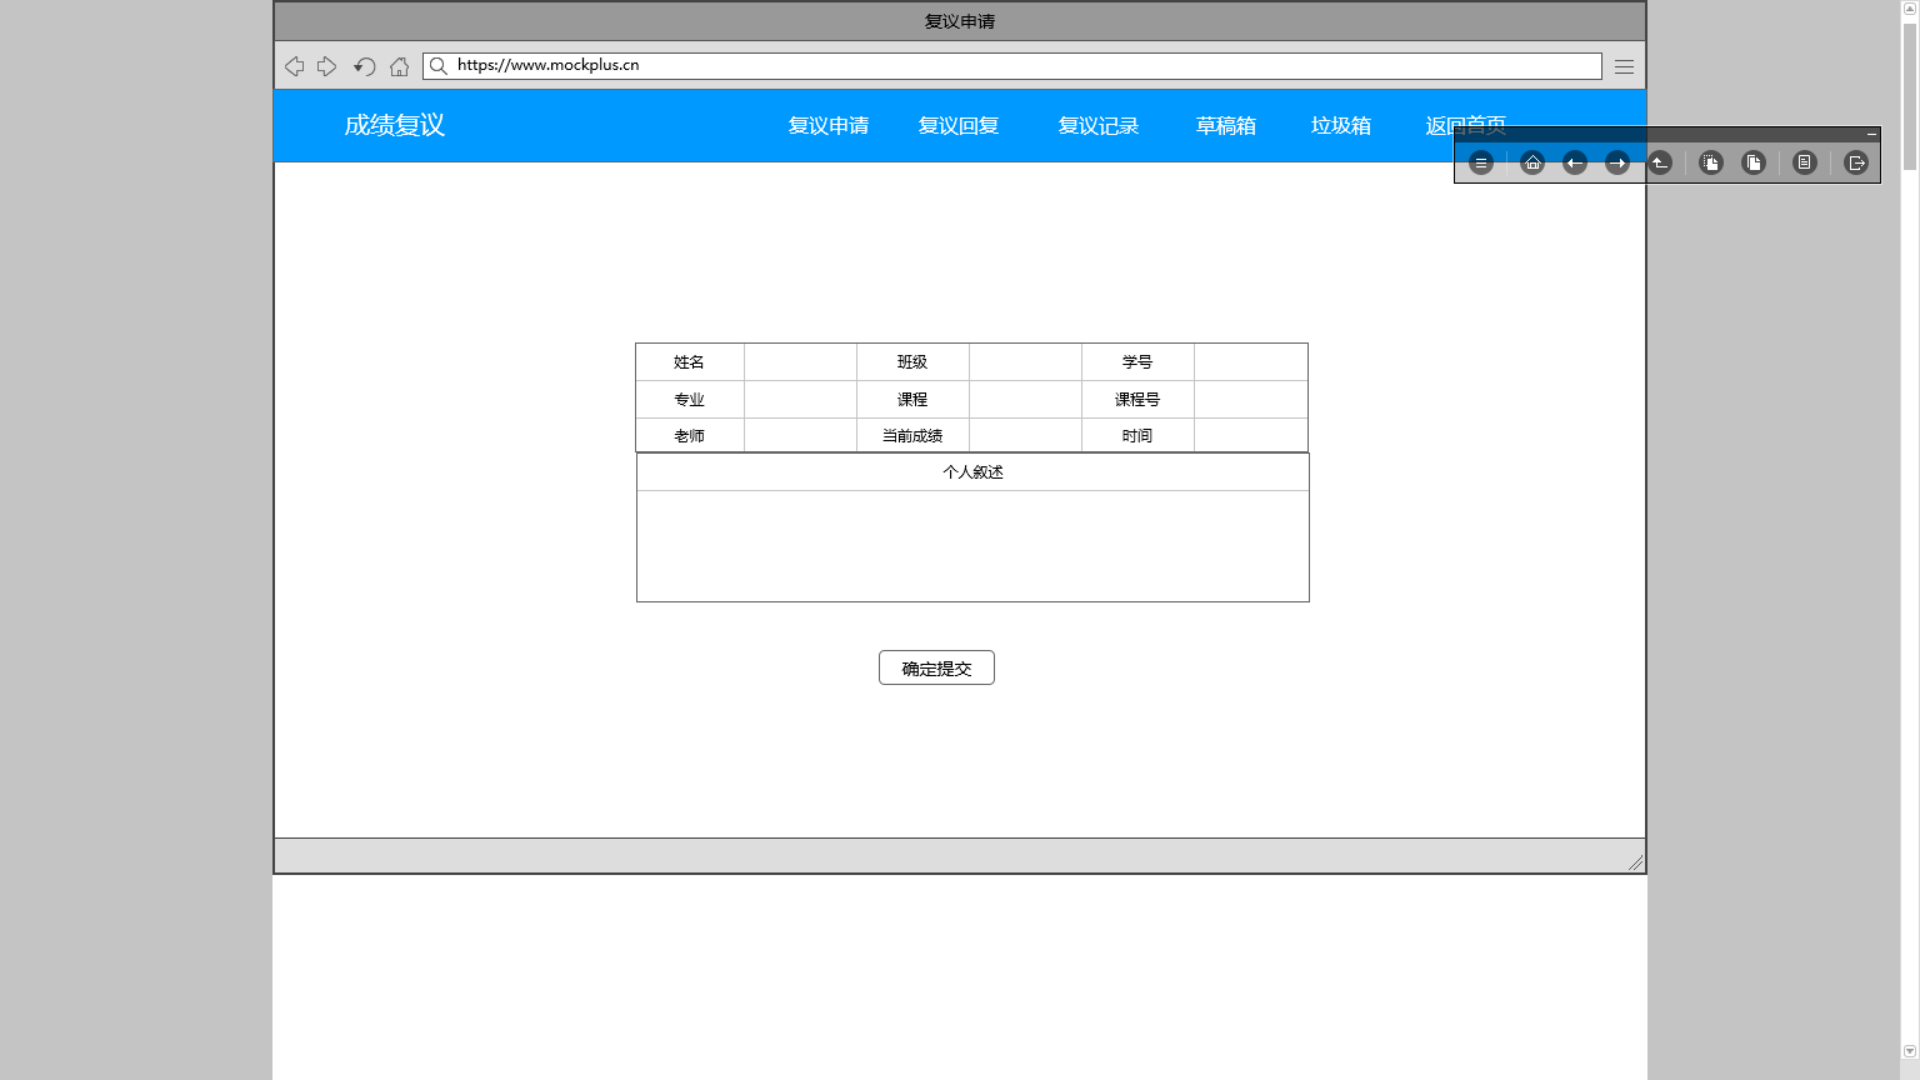The width and height of the screenshot is (1920, 1080).
Task: Click the return-up arrow icon in the floating toolbar
Action: (x=1660, y=163)
